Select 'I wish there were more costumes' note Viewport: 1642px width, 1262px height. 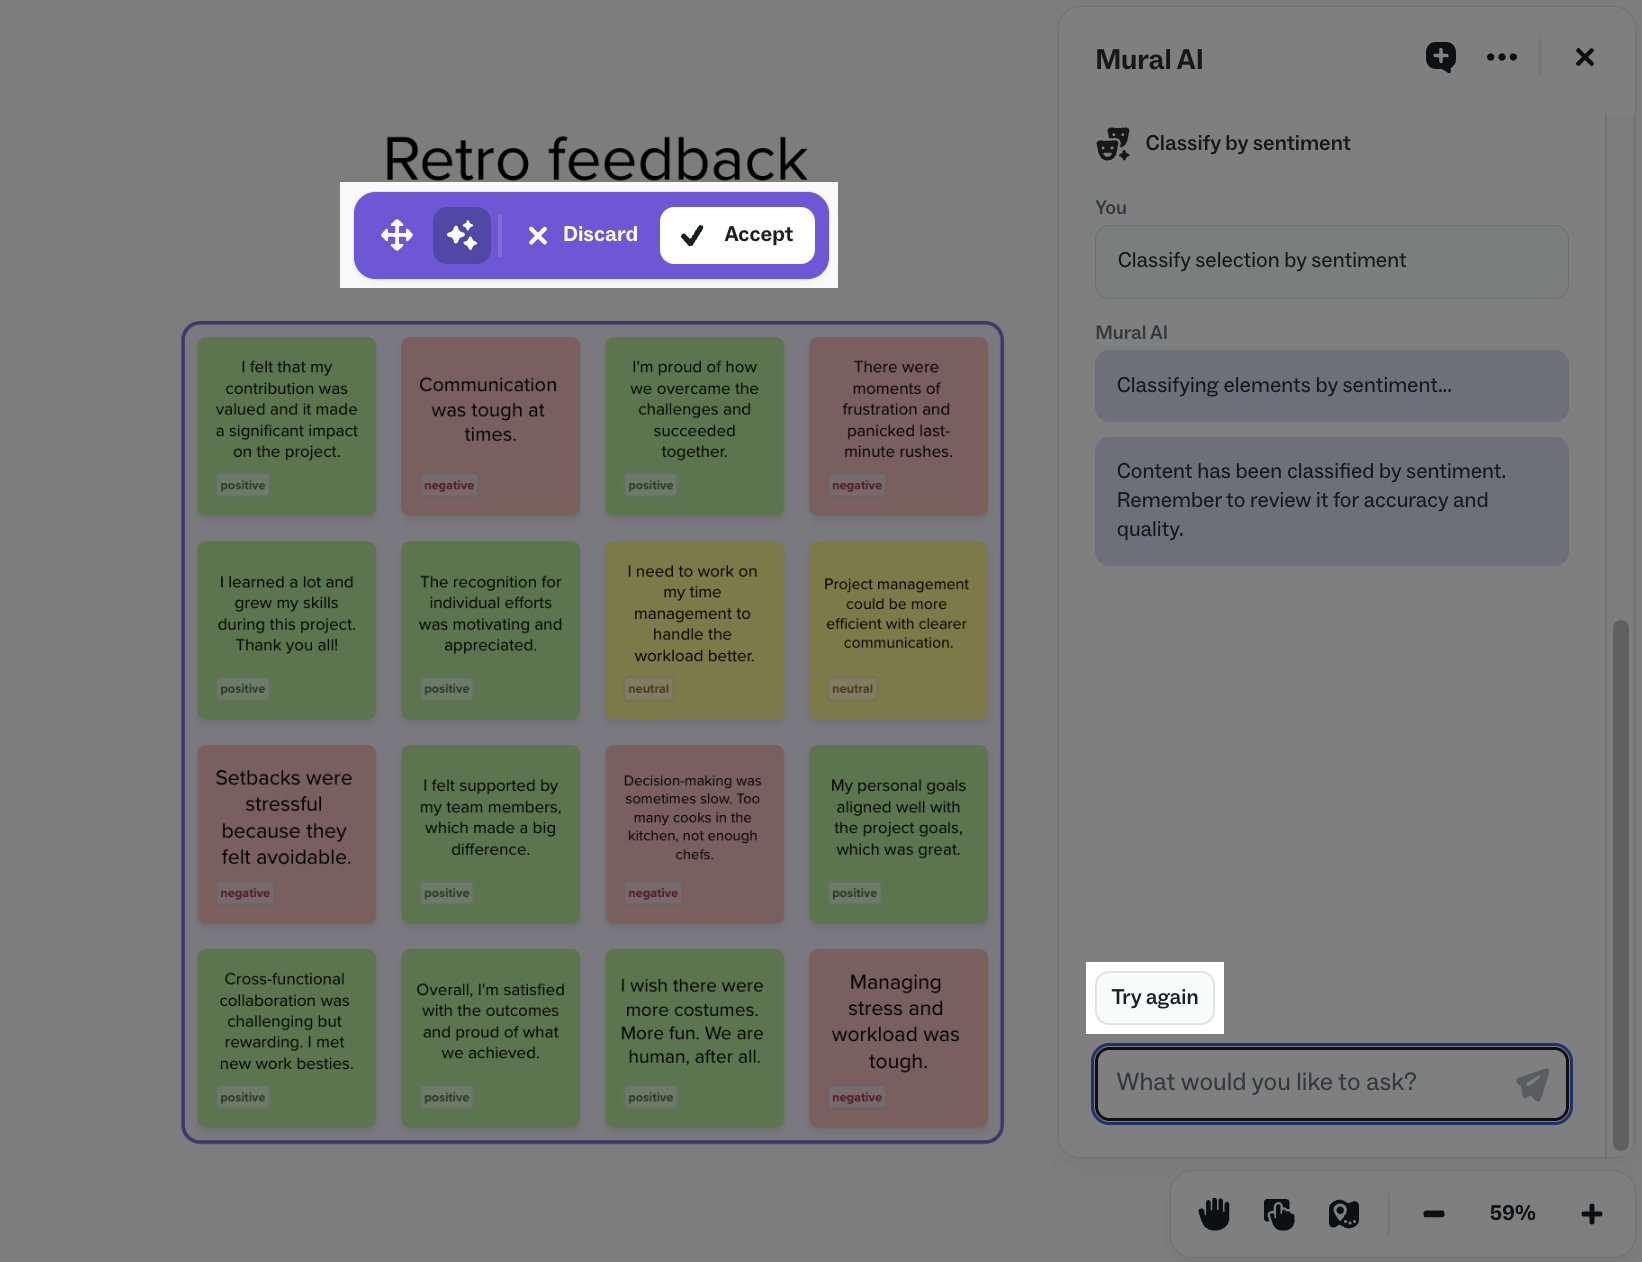pyautogui.click(x=694, y=1038)
